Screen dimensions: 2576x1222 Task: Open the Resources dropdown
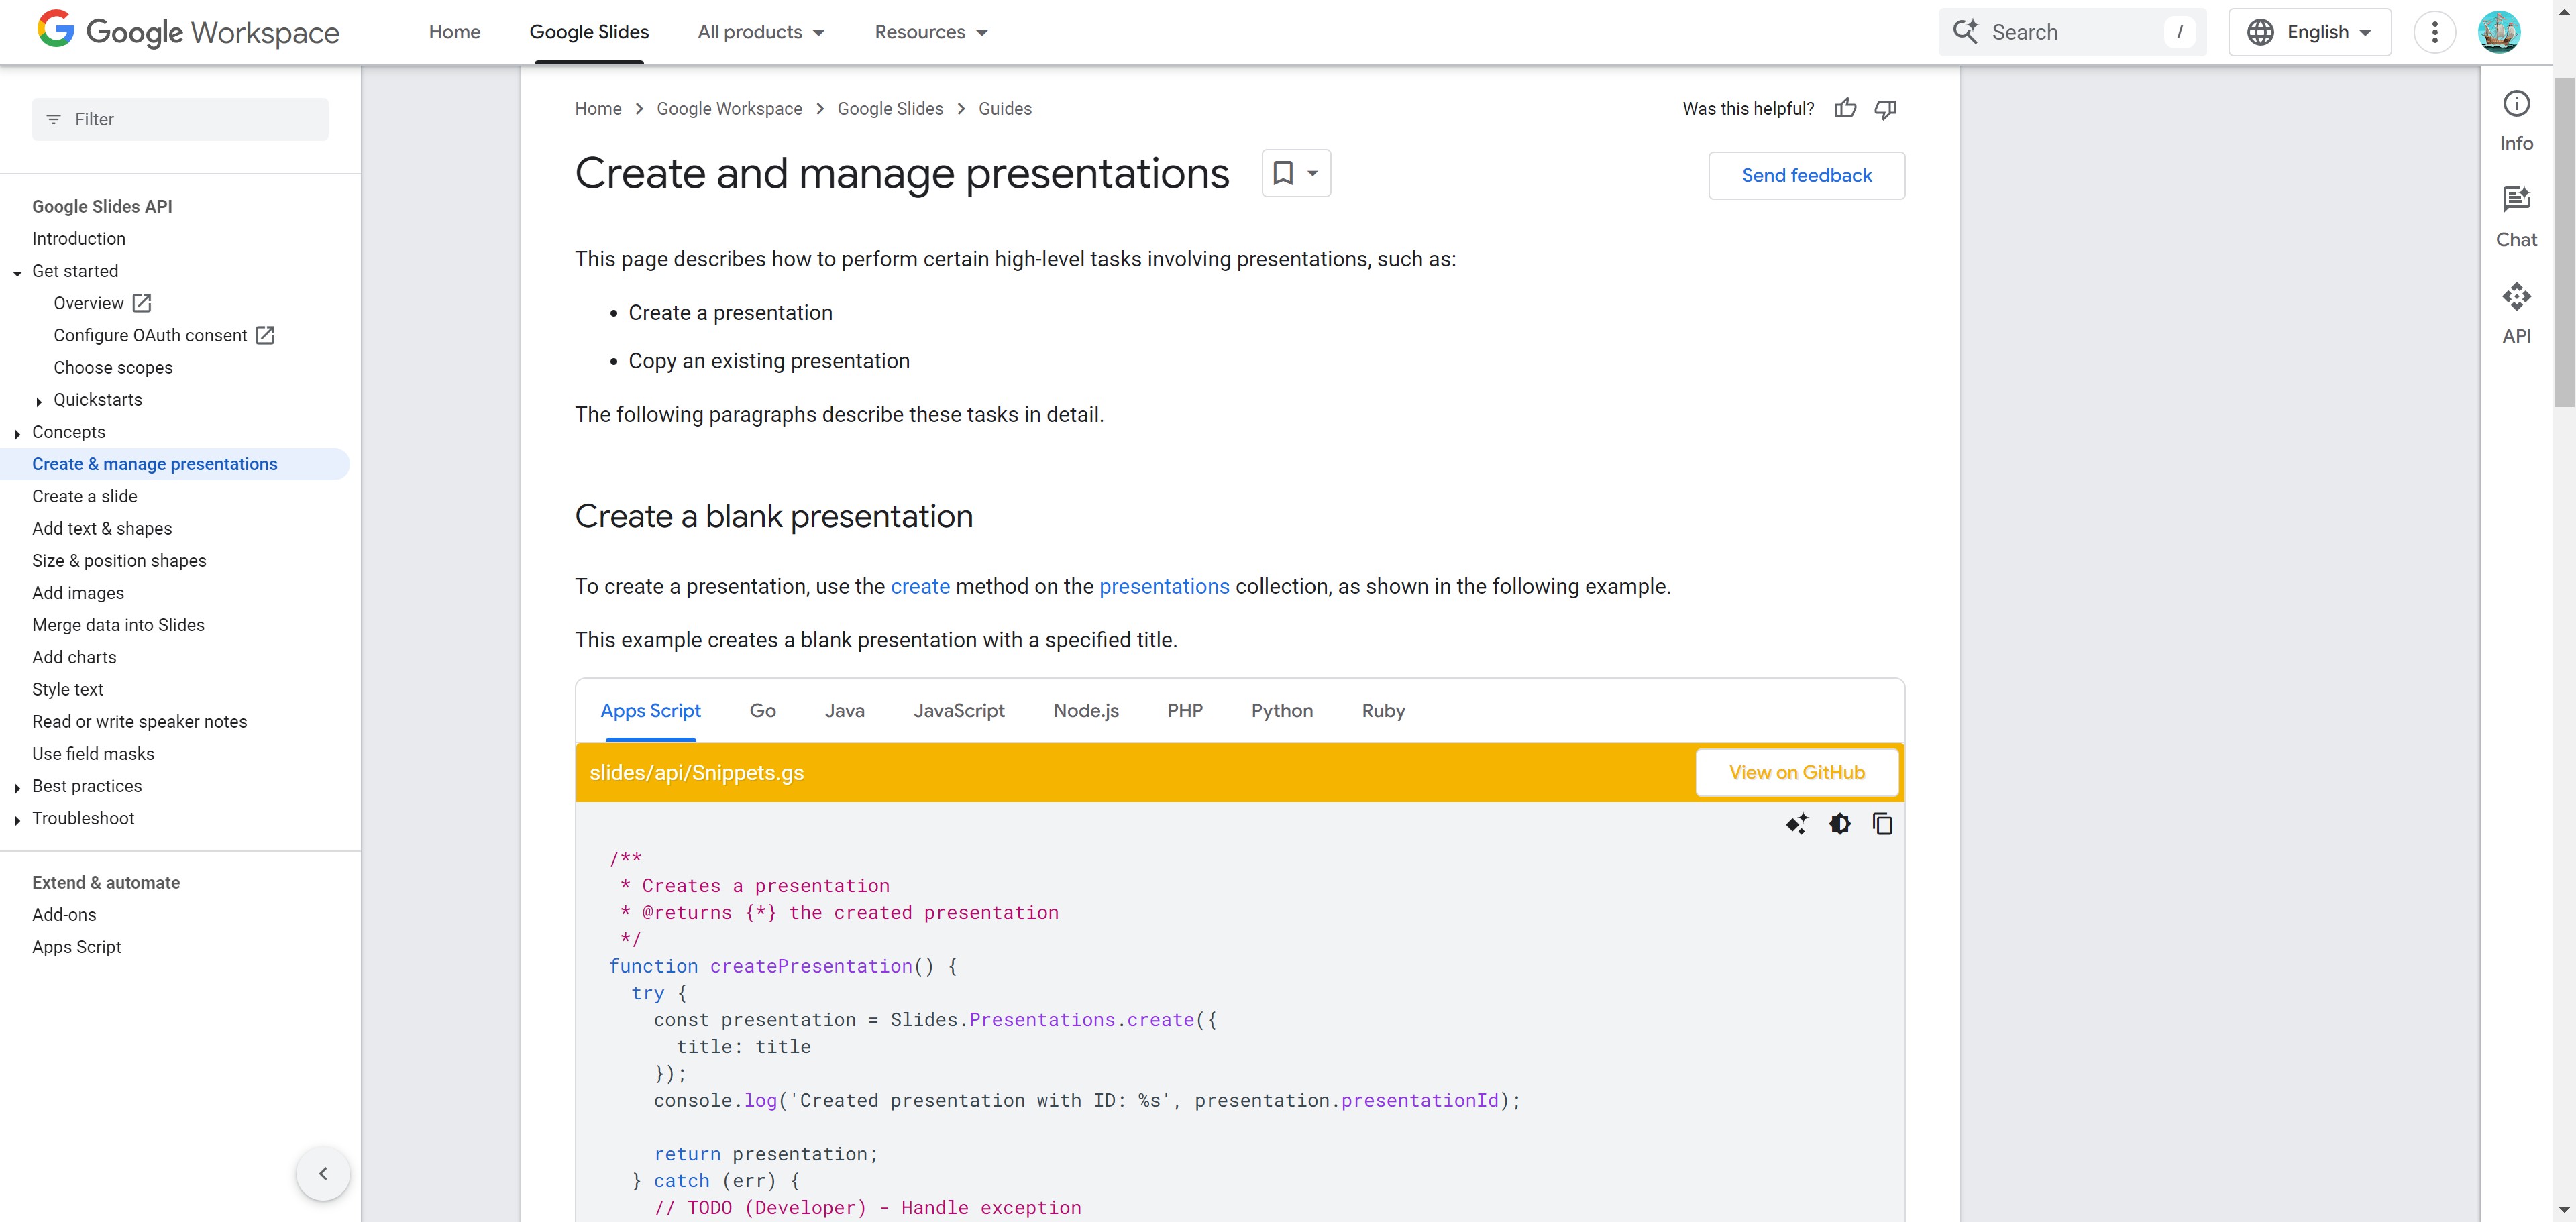tap(931, 32)
